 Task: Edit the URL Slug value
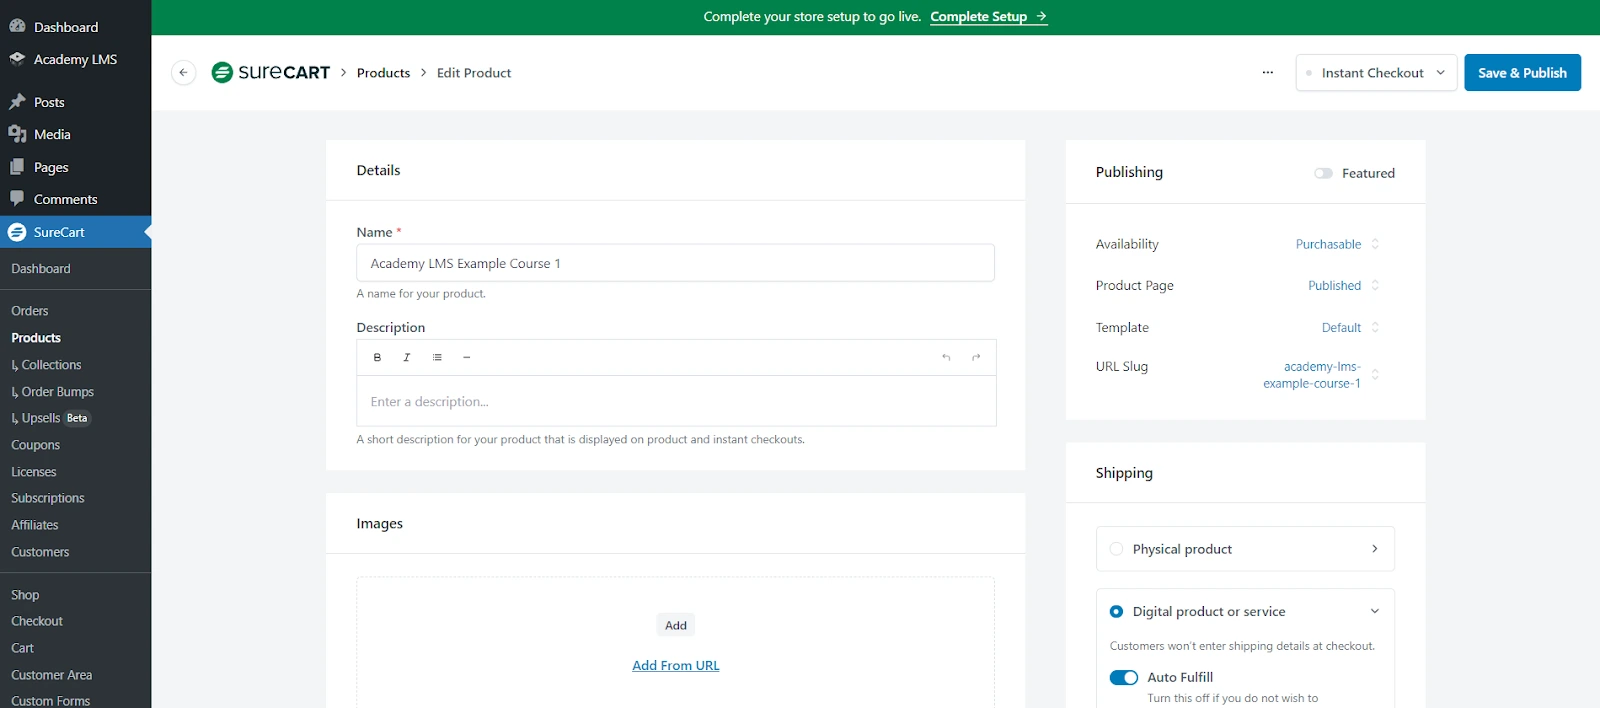1320,375
